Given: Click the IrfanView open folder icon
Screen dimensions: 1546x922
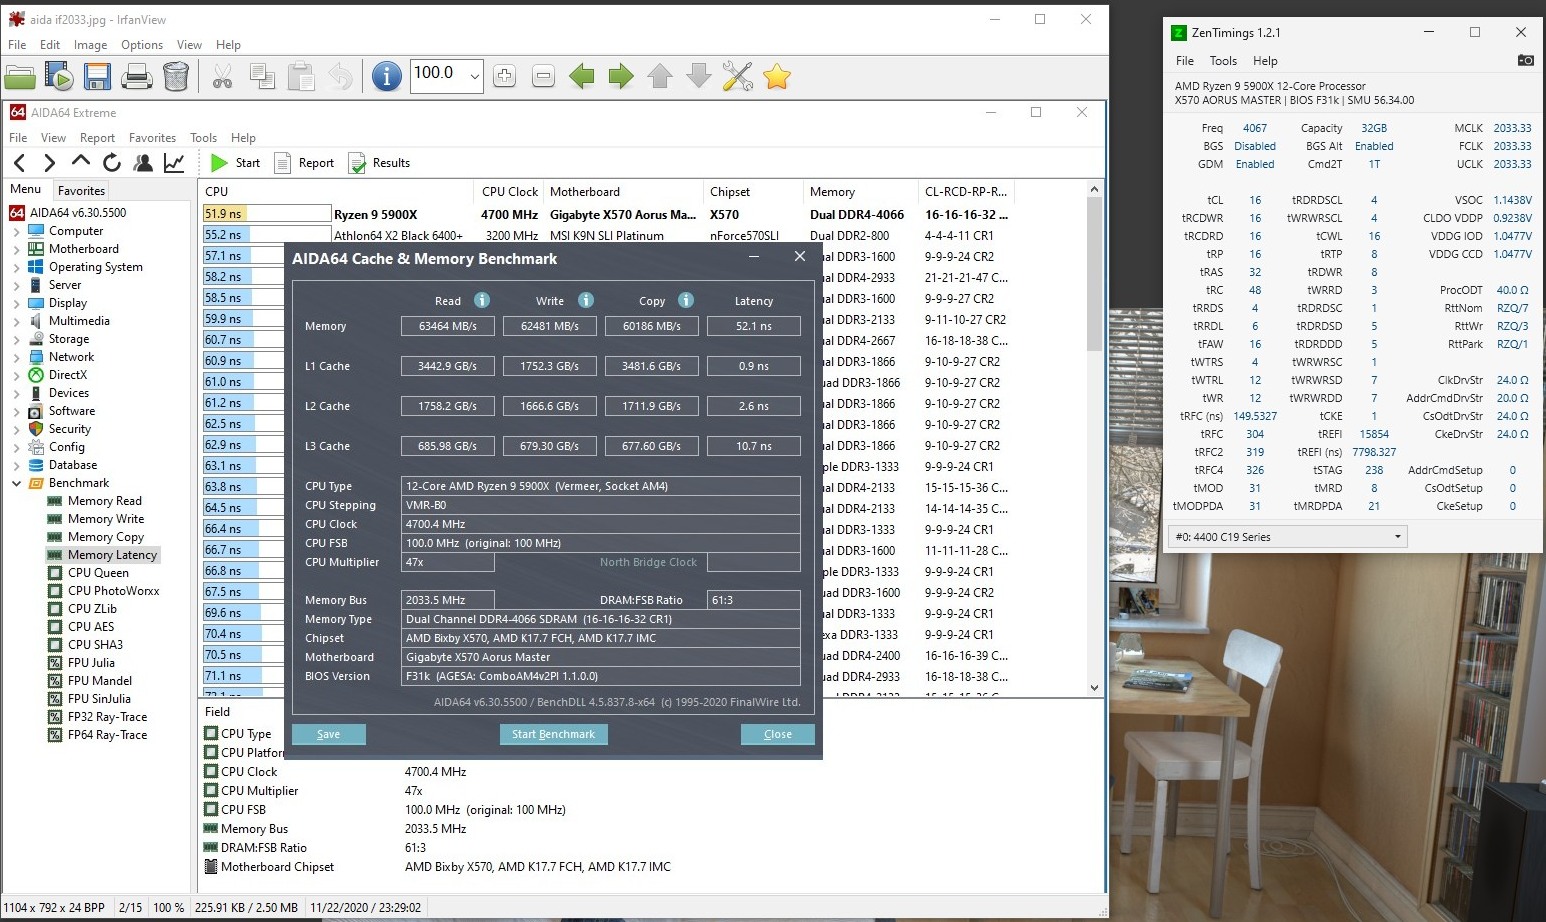Looking at the screenshot, I should (x=20, y=76).
